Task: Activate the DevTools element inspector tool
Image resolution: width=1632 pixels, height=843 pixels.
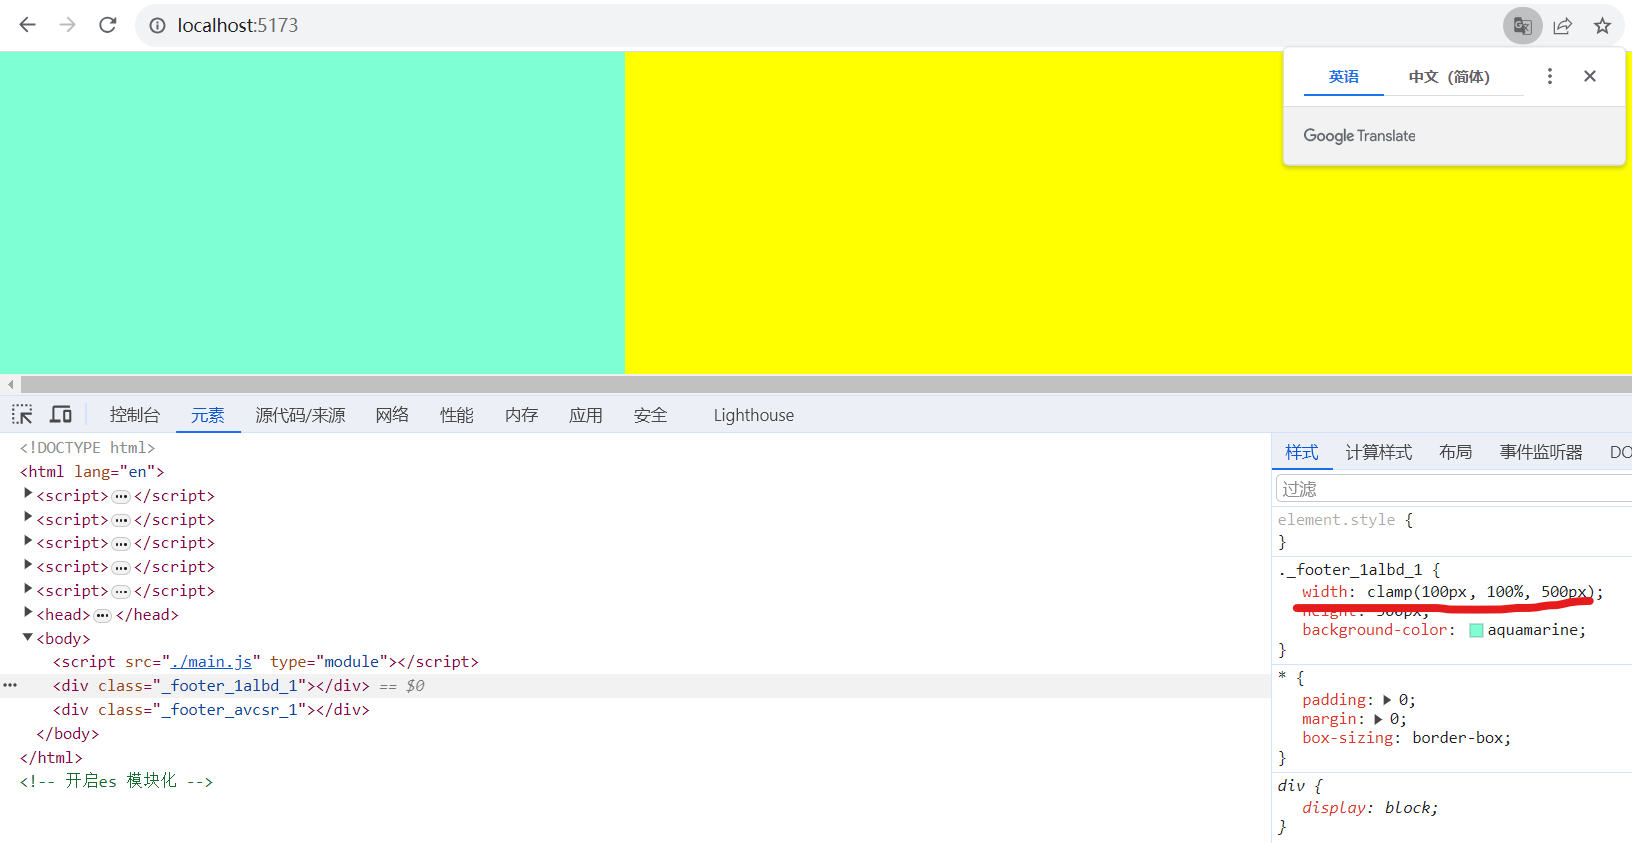Action: [22, 414]
